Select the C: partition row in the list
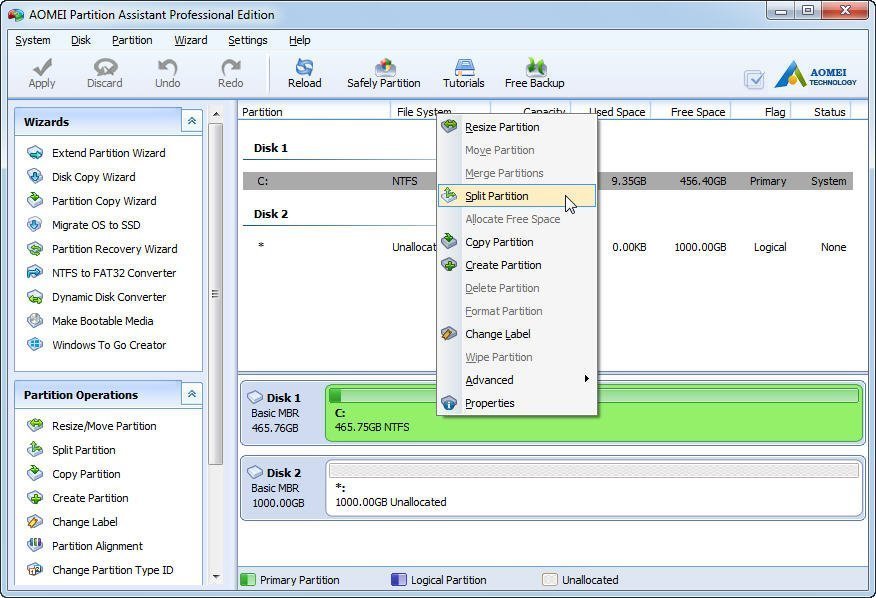Screen dimensions: 876x598 pos(548,181)
